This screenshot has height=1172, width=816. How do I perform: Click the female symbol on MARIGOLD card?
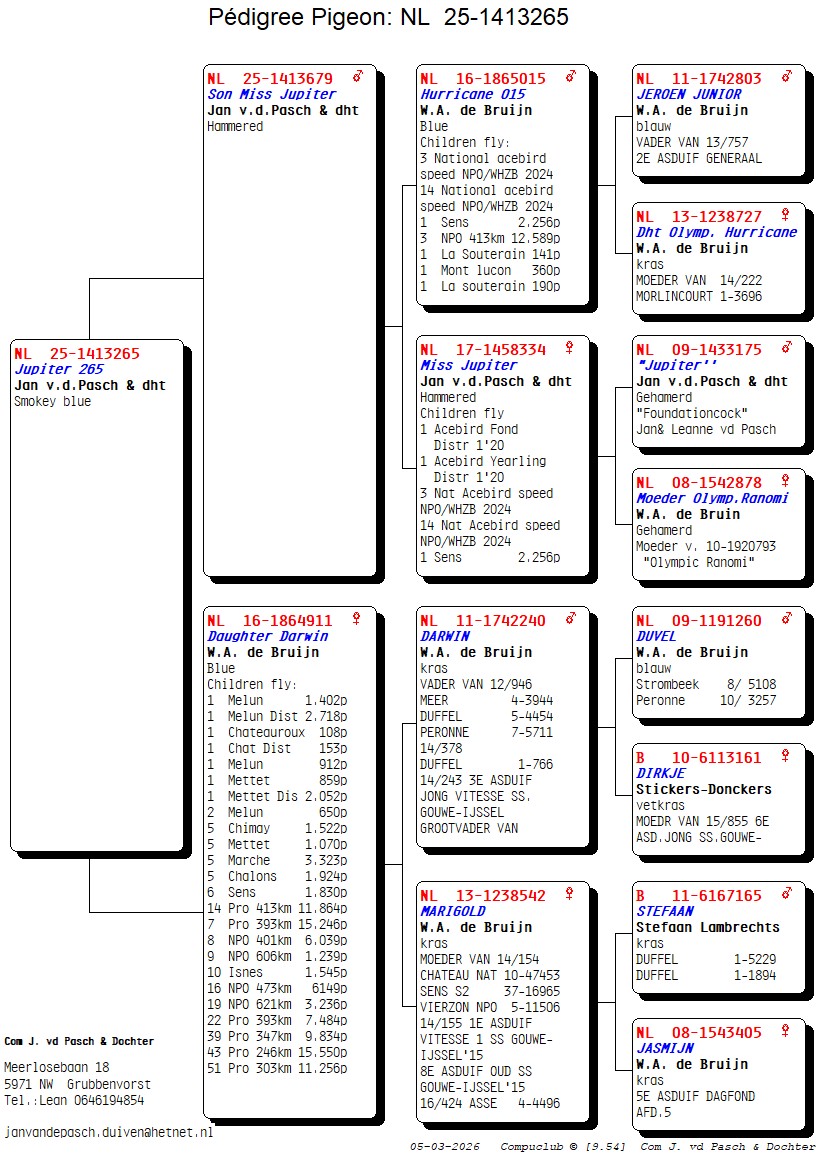pyautogui.click(x=571, y=894)
